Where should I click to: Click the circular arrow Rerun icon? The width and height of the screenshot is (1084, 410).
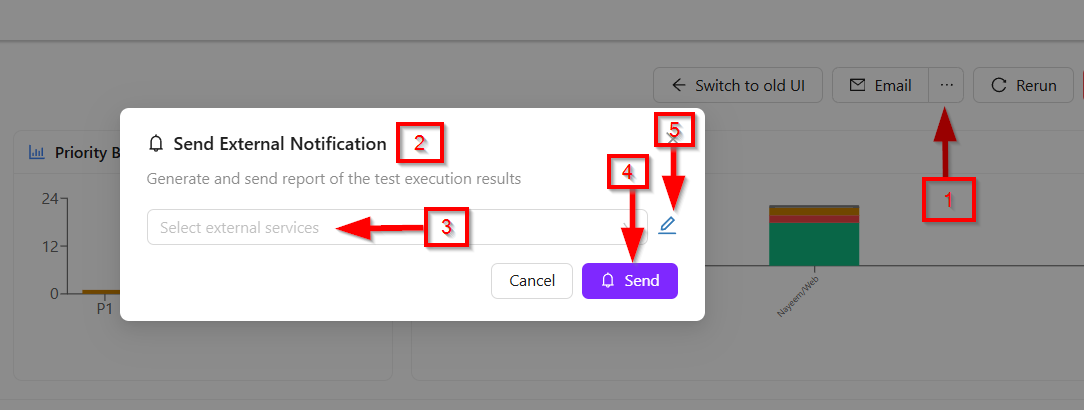point(998,85)
